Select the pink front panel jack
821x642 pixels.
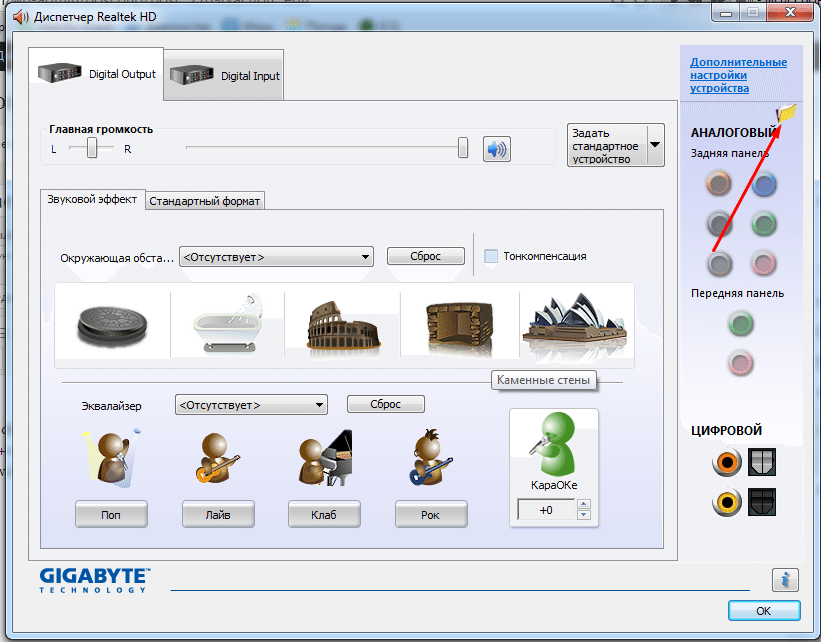point(740,363)
